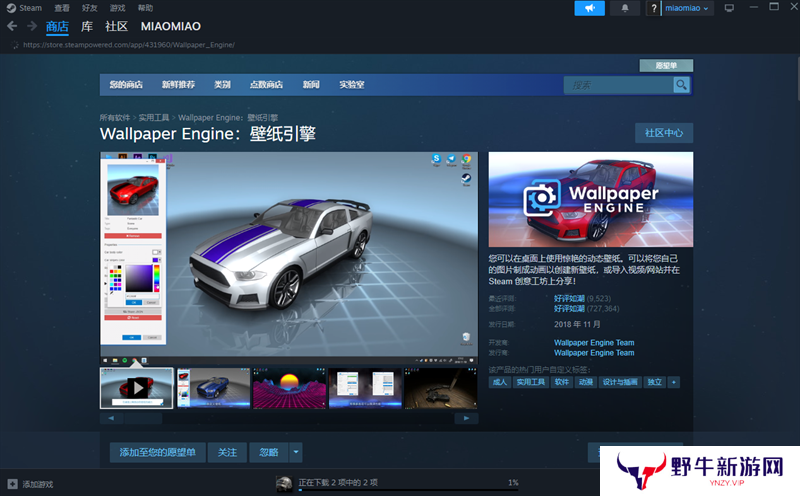Open the MIAOMIAO profile tab
This screenshot has width=800, height=496.
[171, 27]
